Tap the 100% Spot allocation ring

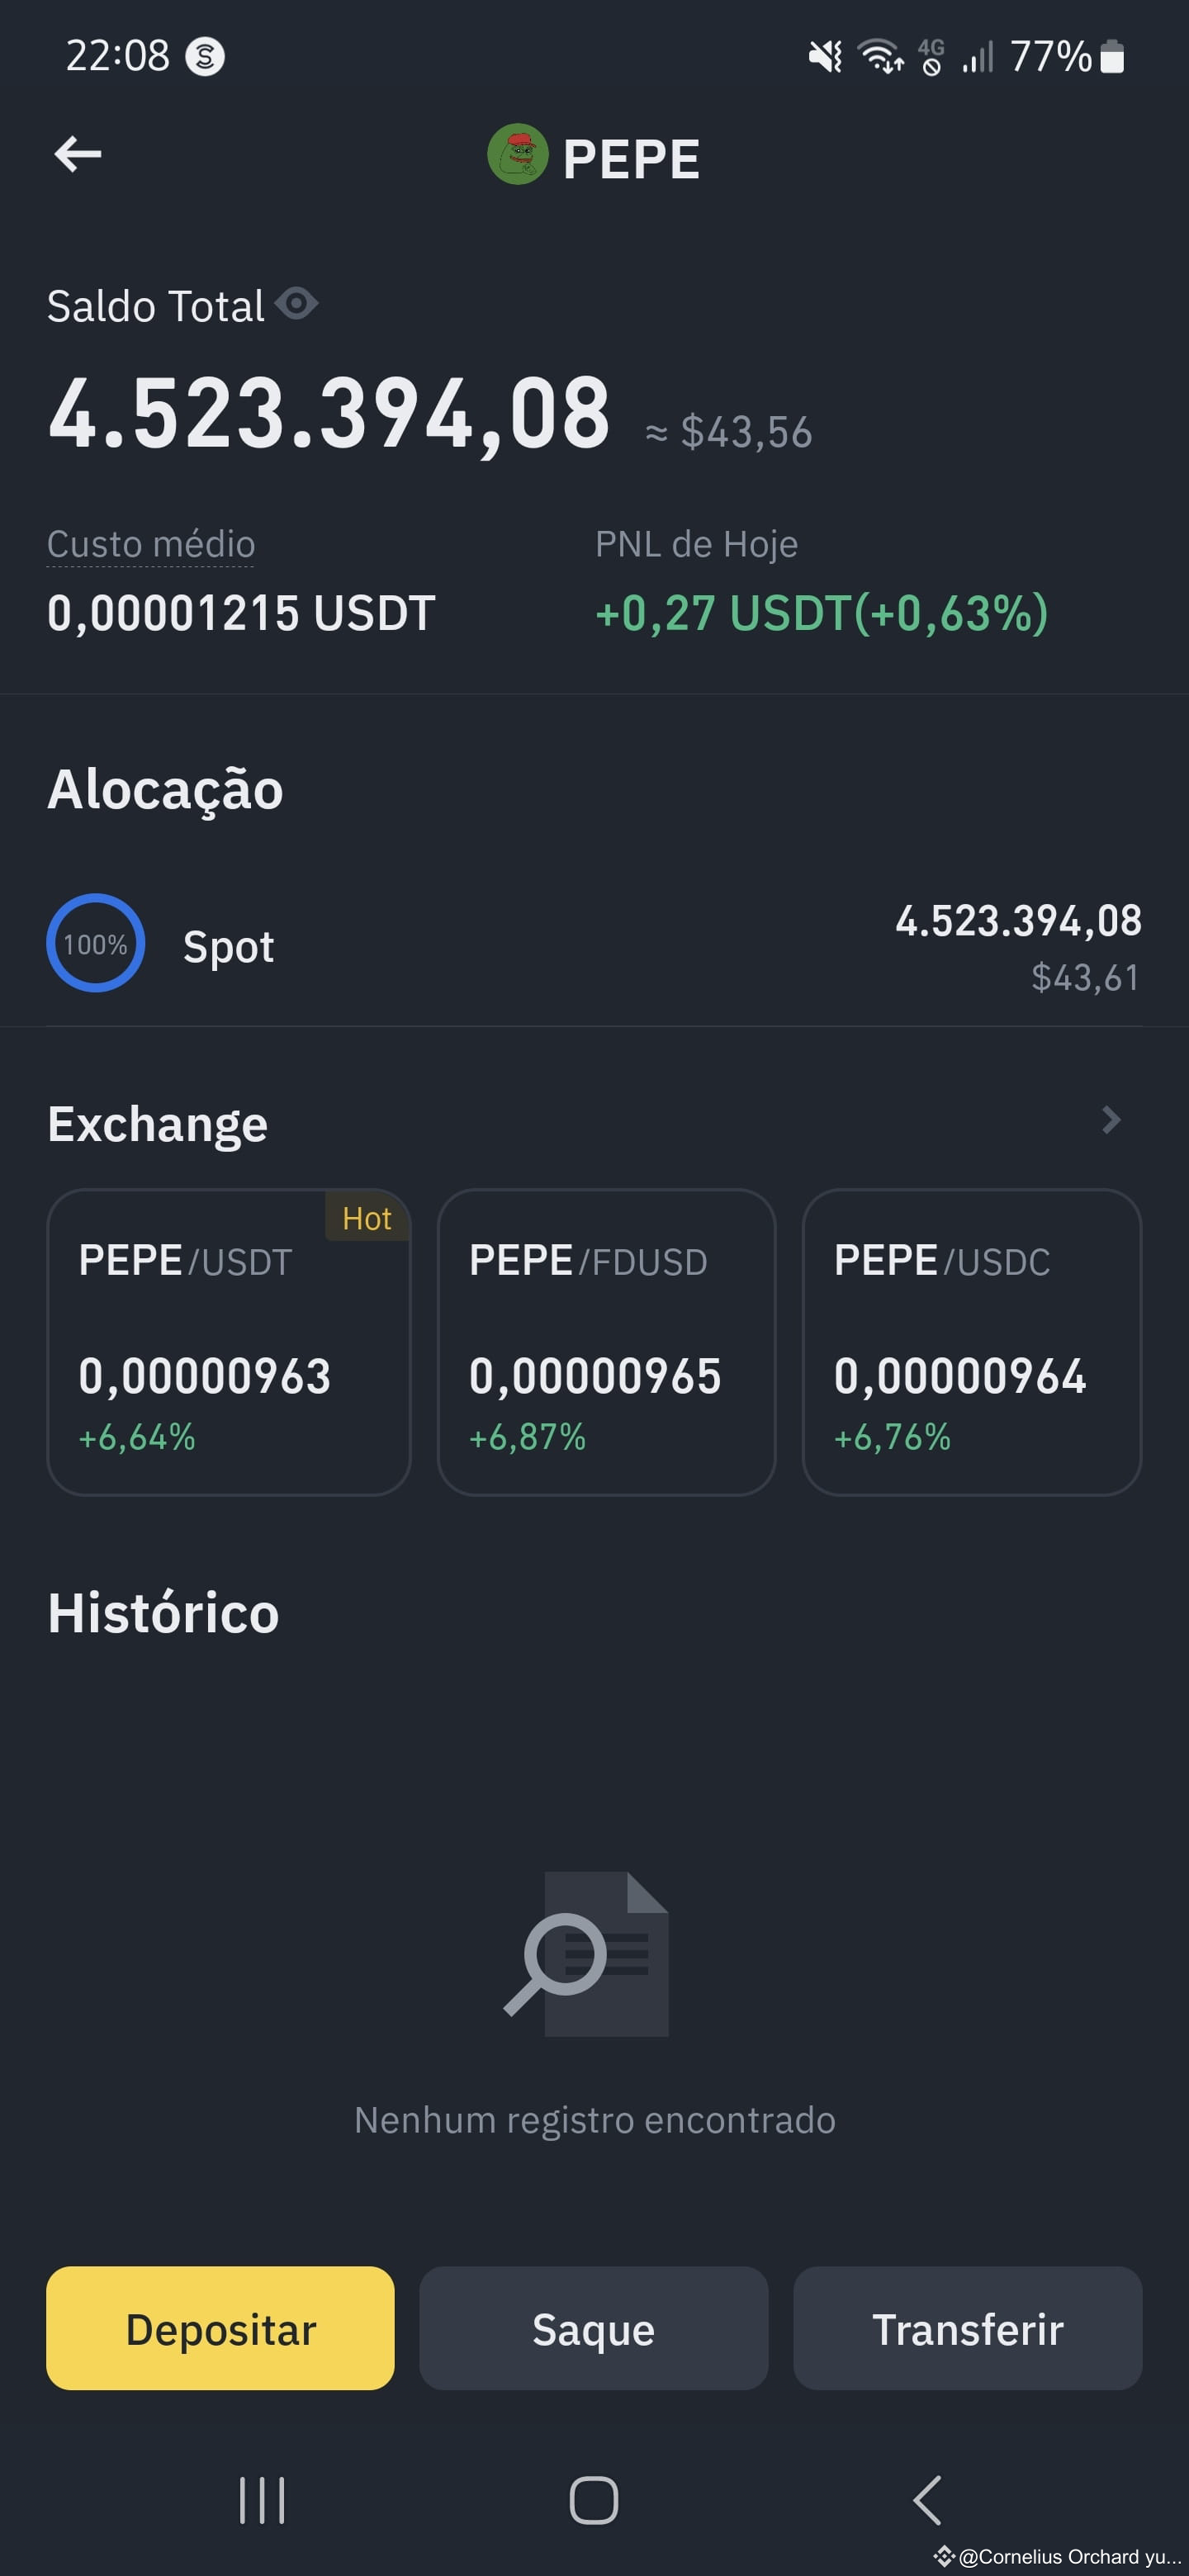tap(96, 943)
